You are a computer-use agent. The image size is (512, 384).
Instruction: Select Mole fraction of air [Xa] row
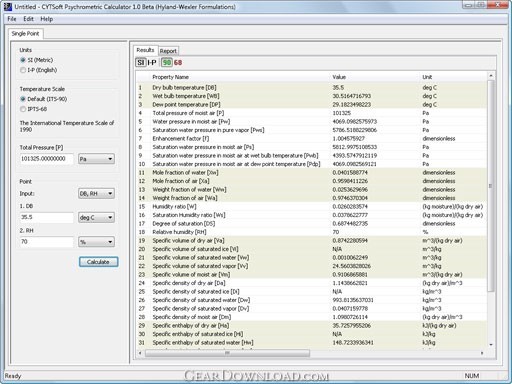(312, 181)
